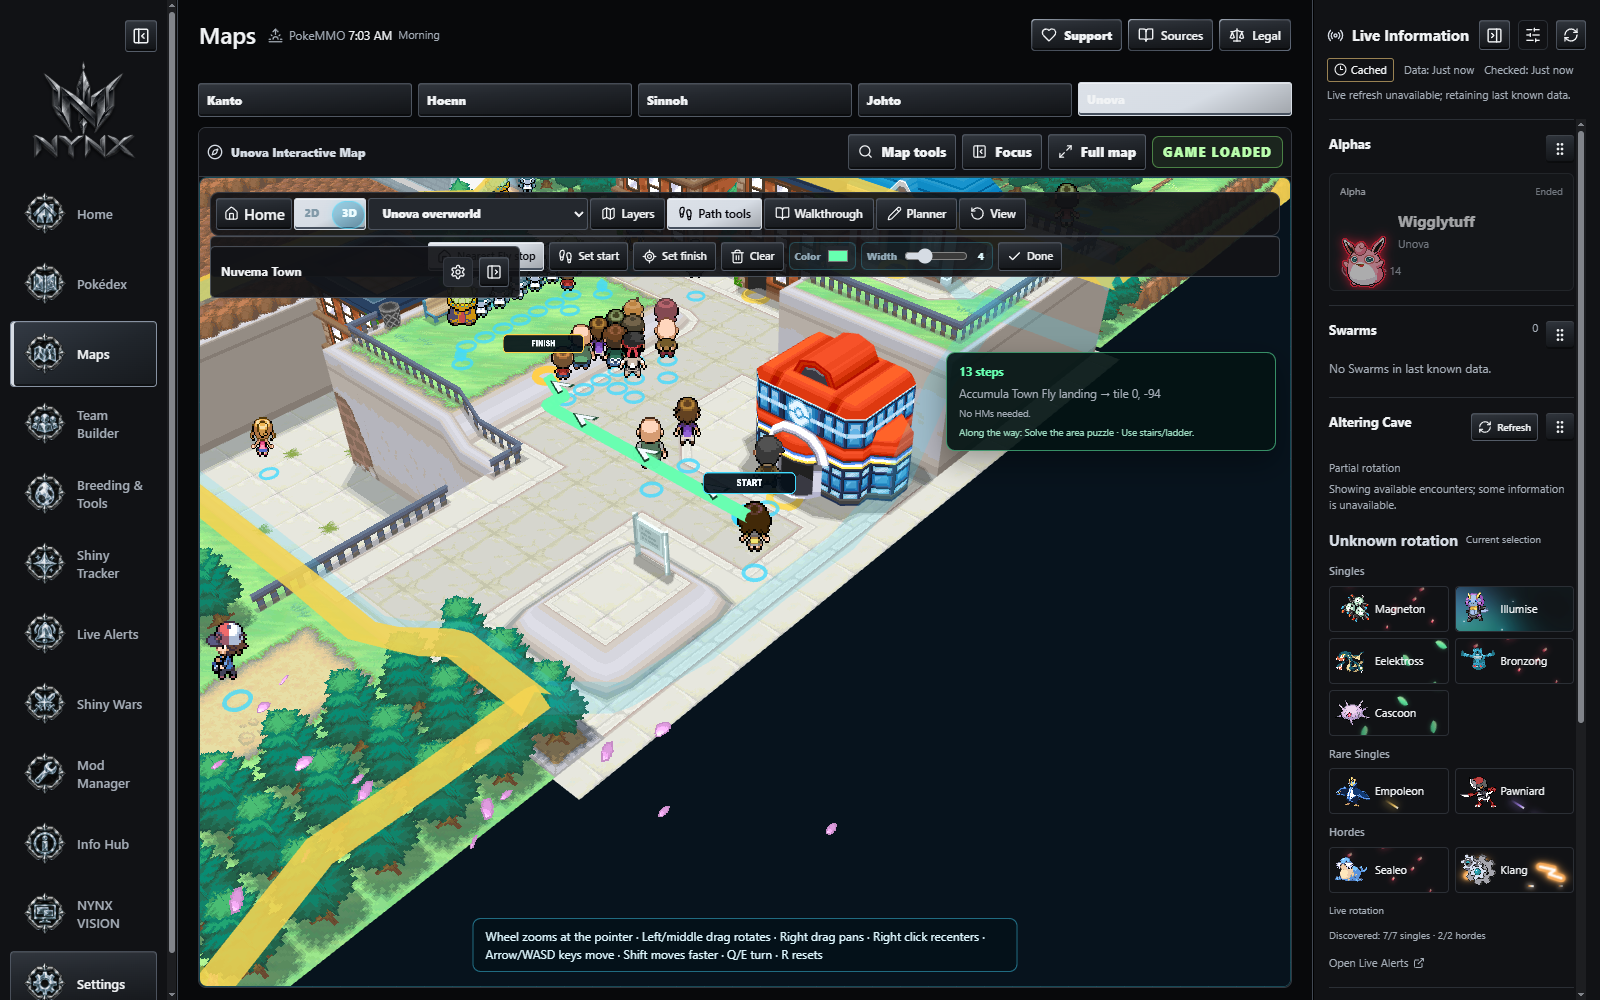Toggle the Planner mode

point(916,214)
